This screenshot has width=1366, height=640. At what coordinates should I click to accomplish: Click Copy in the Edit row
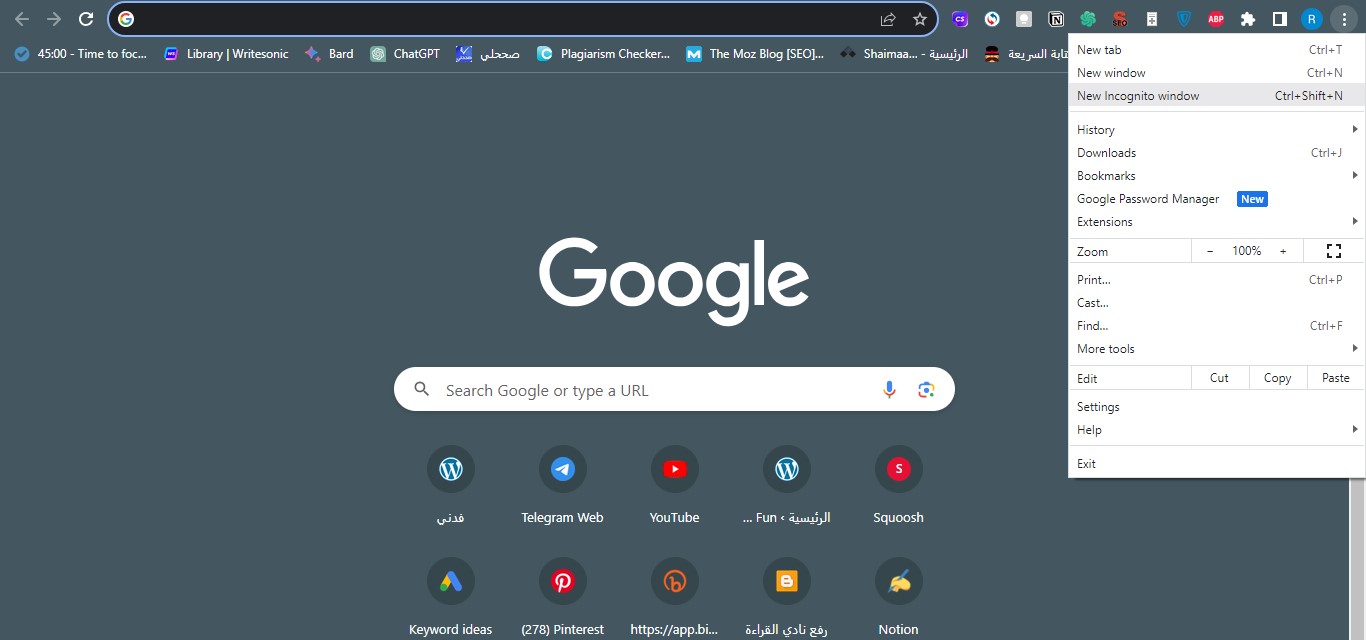(1277, 378)
